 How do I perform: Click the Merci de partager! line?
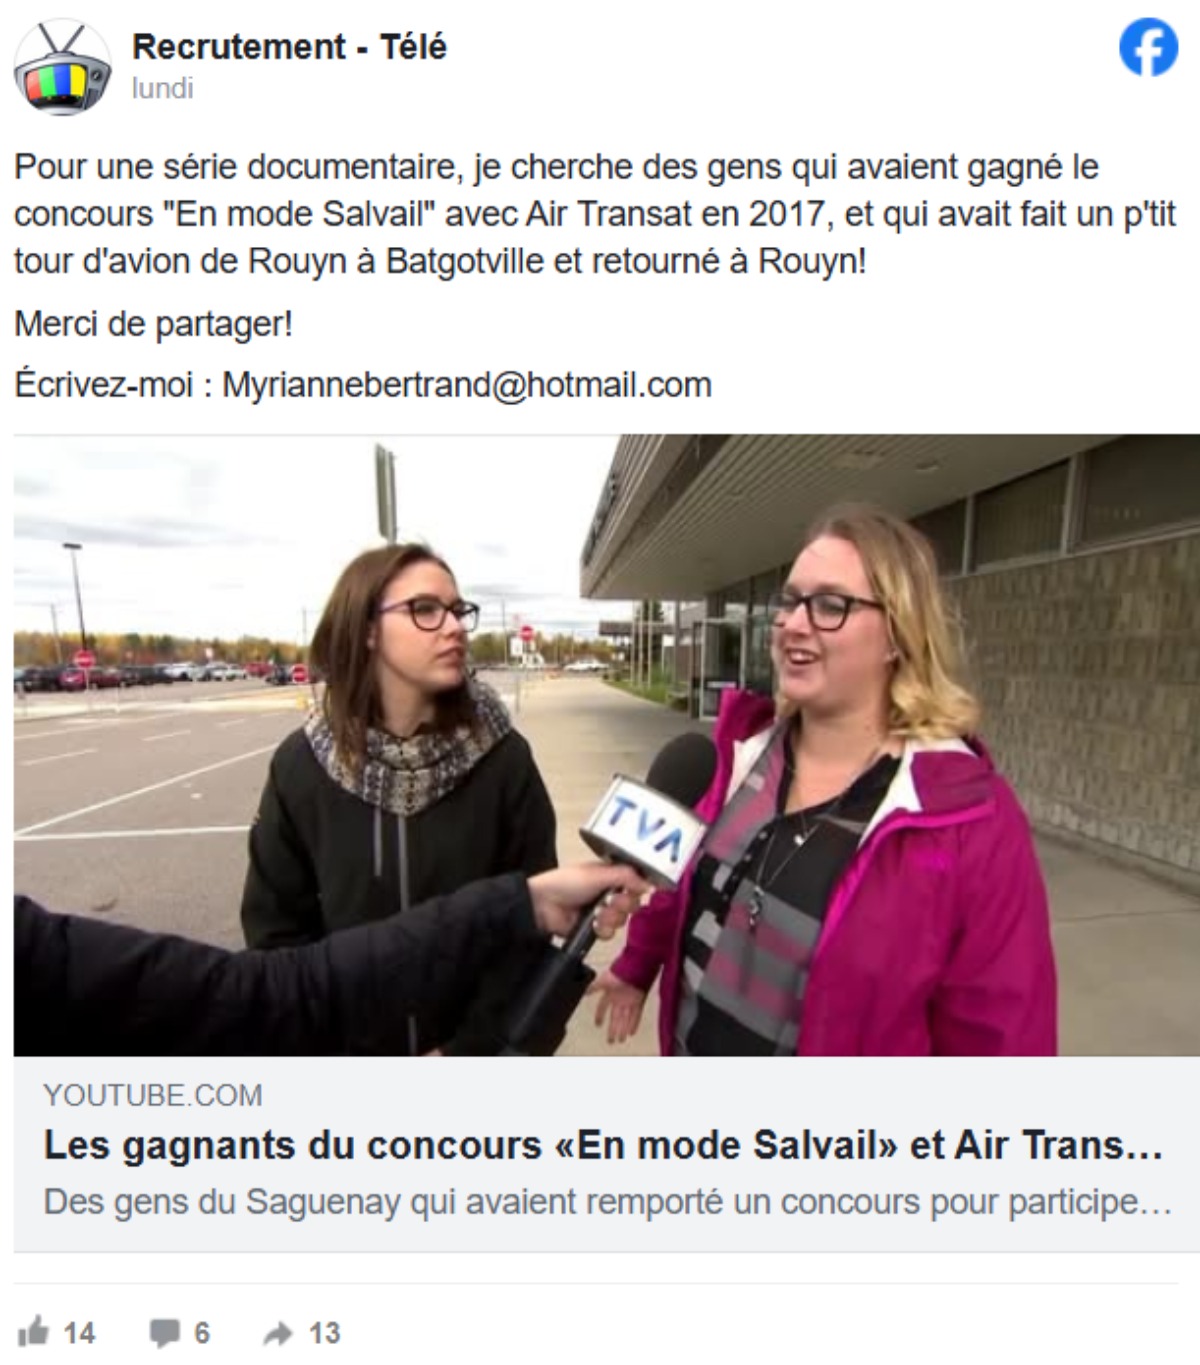coord(153,324)
